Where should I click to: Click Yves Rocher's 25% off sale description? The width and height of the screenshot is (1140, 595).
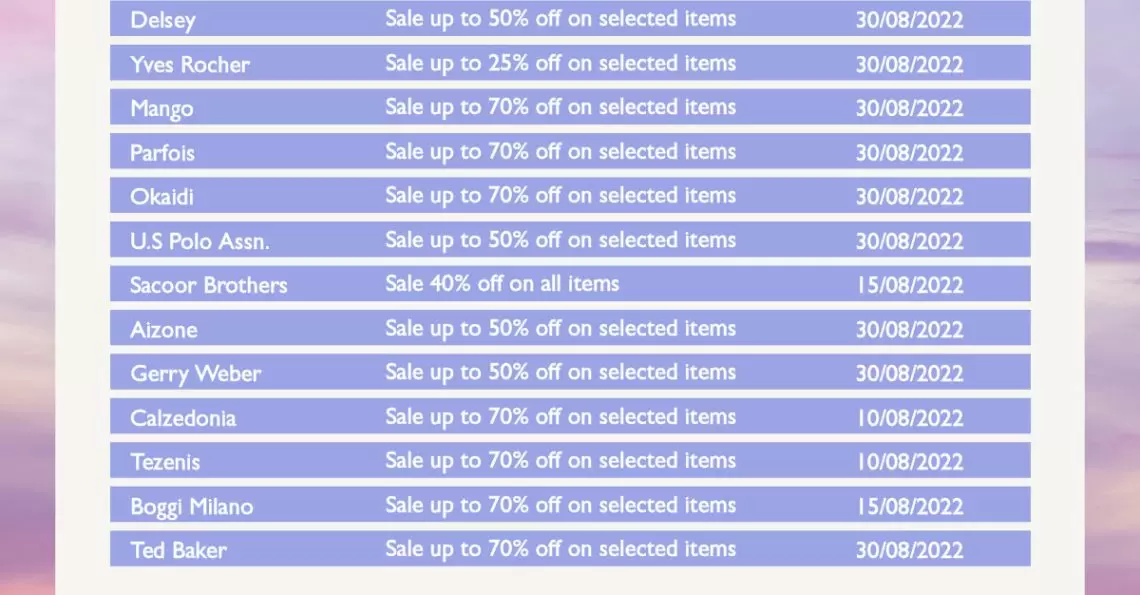pos(561,63)
